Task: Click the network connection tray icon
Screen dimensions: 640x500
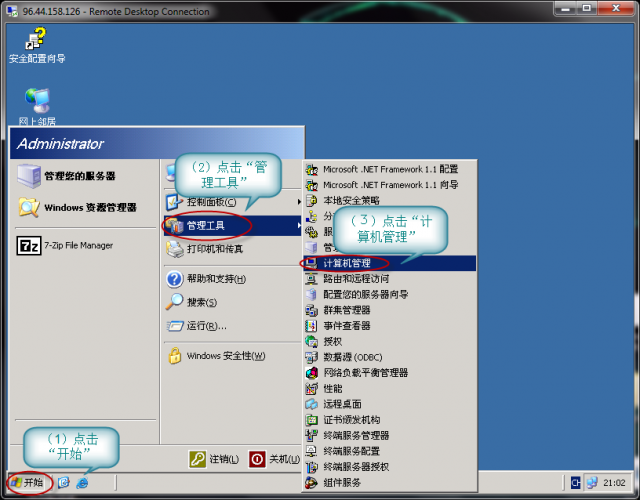Action: click(592, 483)
